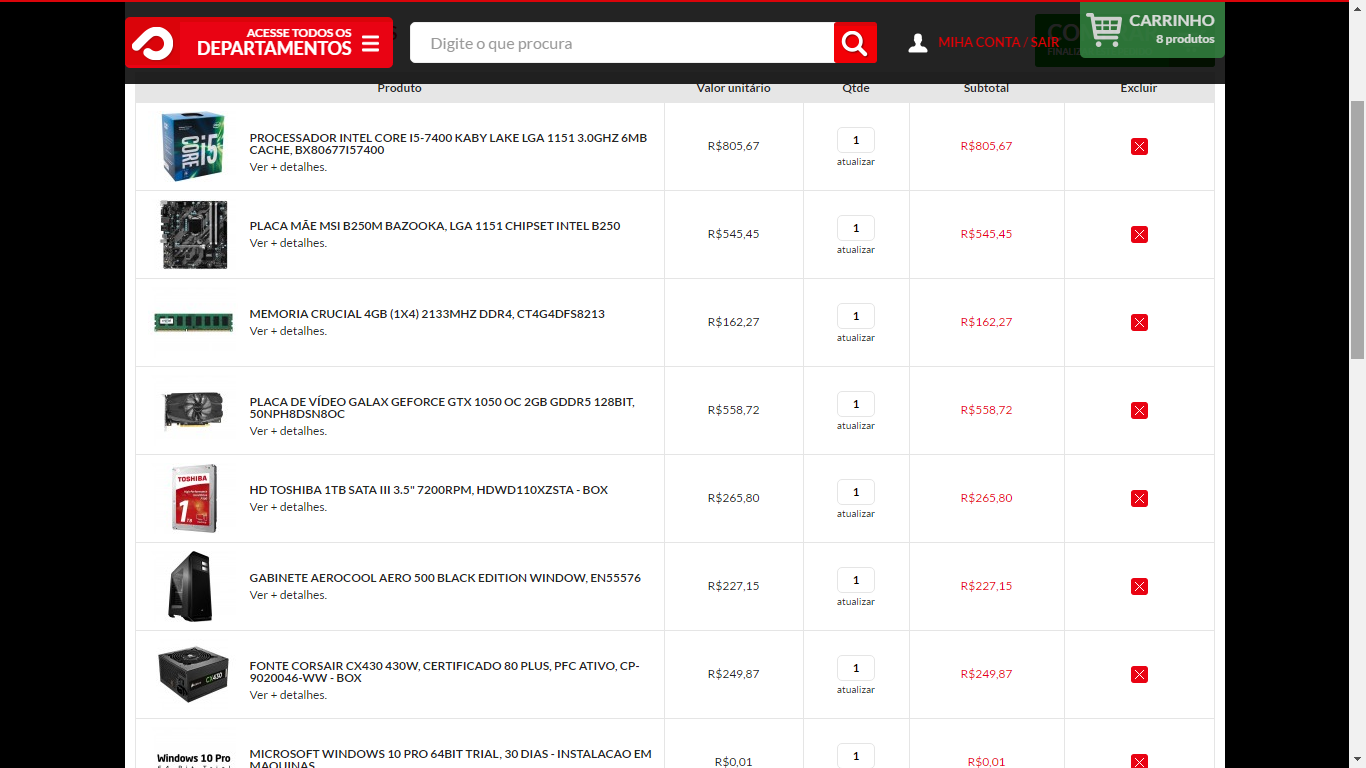The width and height of the screenshot is (1366, 768).
Task: Click the store logo icon
Action: (x=153, y=43)
